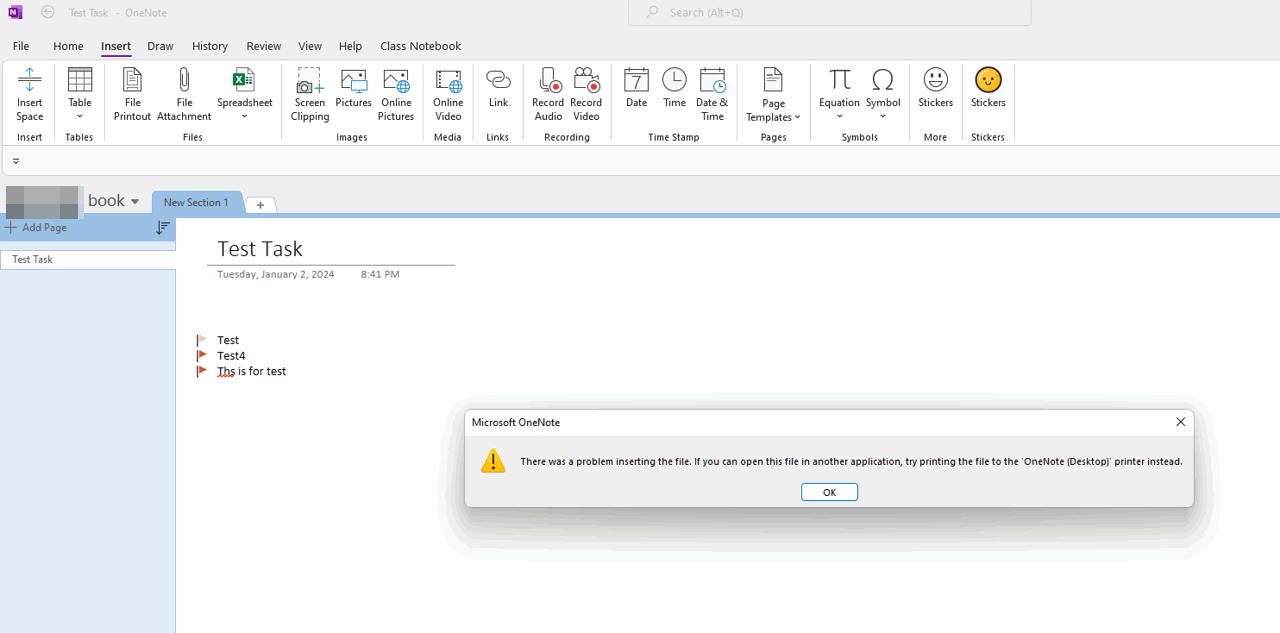1280x633 pixels.
Task: Click OK in the error dialog
Action: click(829, 492)
